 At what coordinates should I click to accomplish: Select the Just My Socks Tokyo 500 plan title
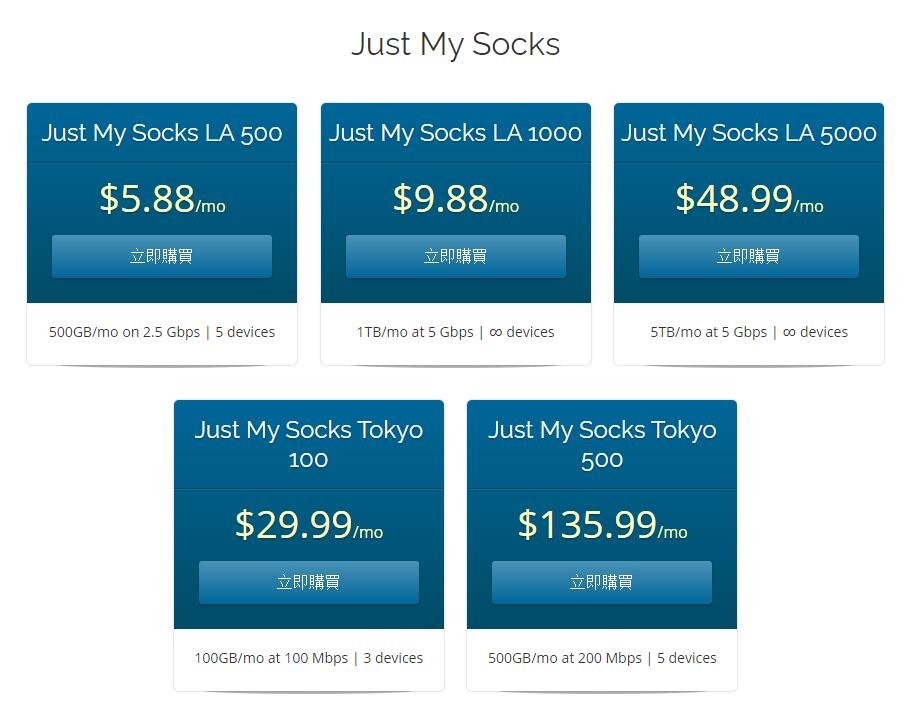601,444
